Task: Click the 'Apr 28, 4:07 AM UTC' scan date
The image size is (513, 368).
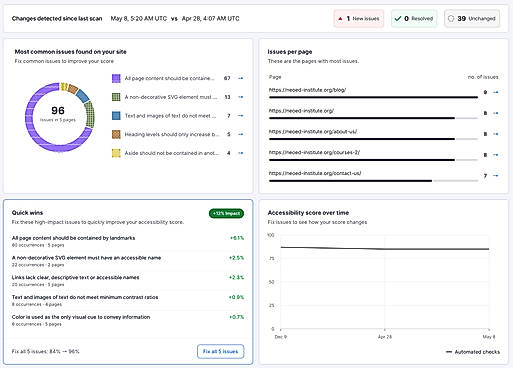Action: pyautogui.click(x=210, y=19)
